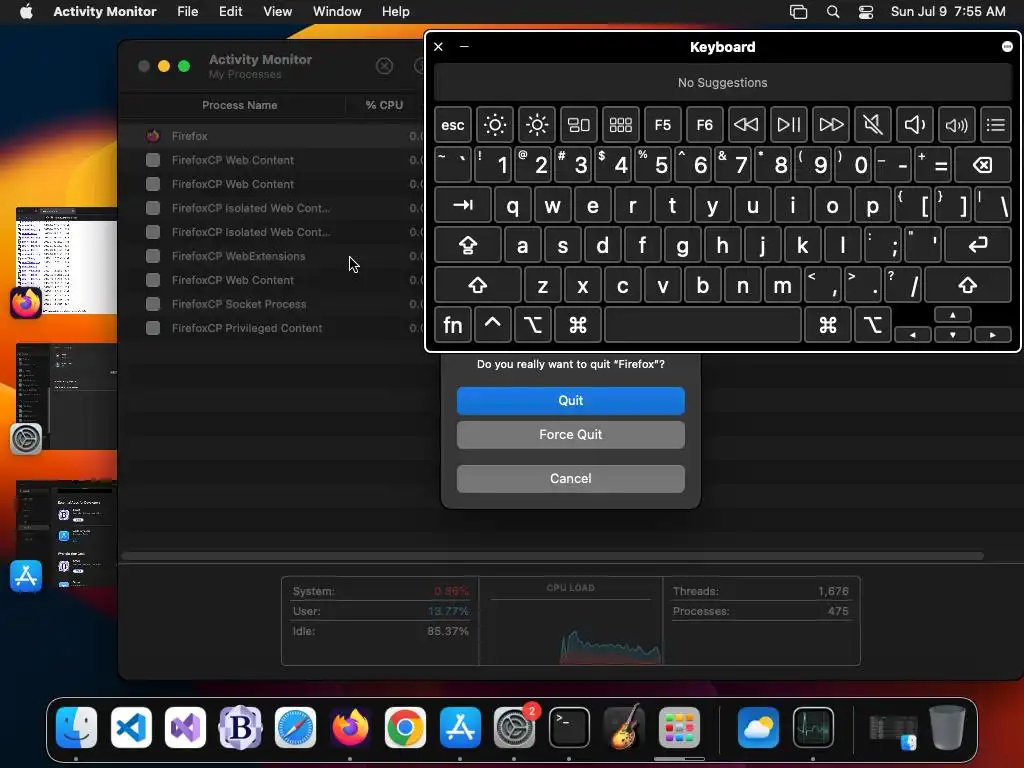
Task: Open the Edit menu
Action: (x=230, y=11)
